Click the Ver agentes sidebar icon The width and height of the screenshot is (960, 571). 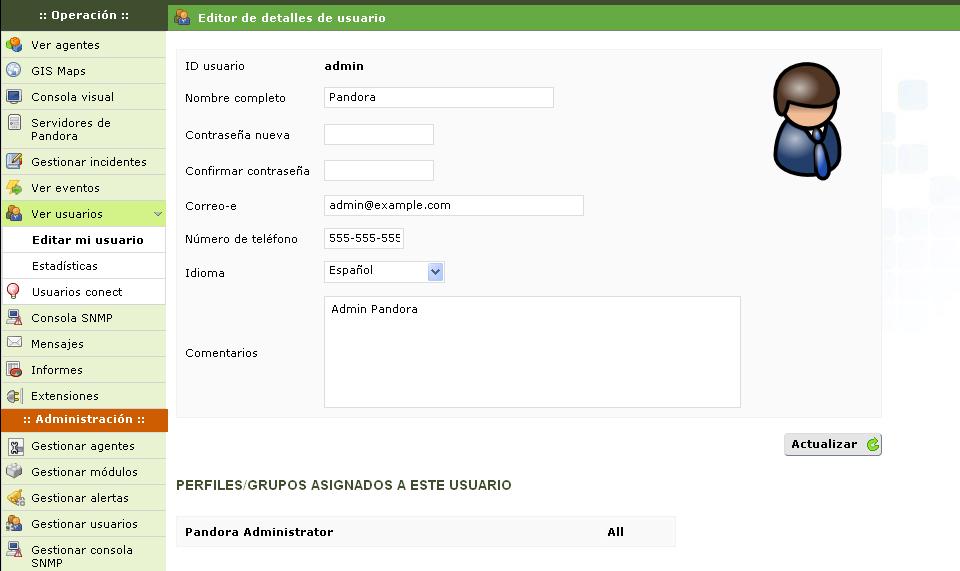[14, 45]
